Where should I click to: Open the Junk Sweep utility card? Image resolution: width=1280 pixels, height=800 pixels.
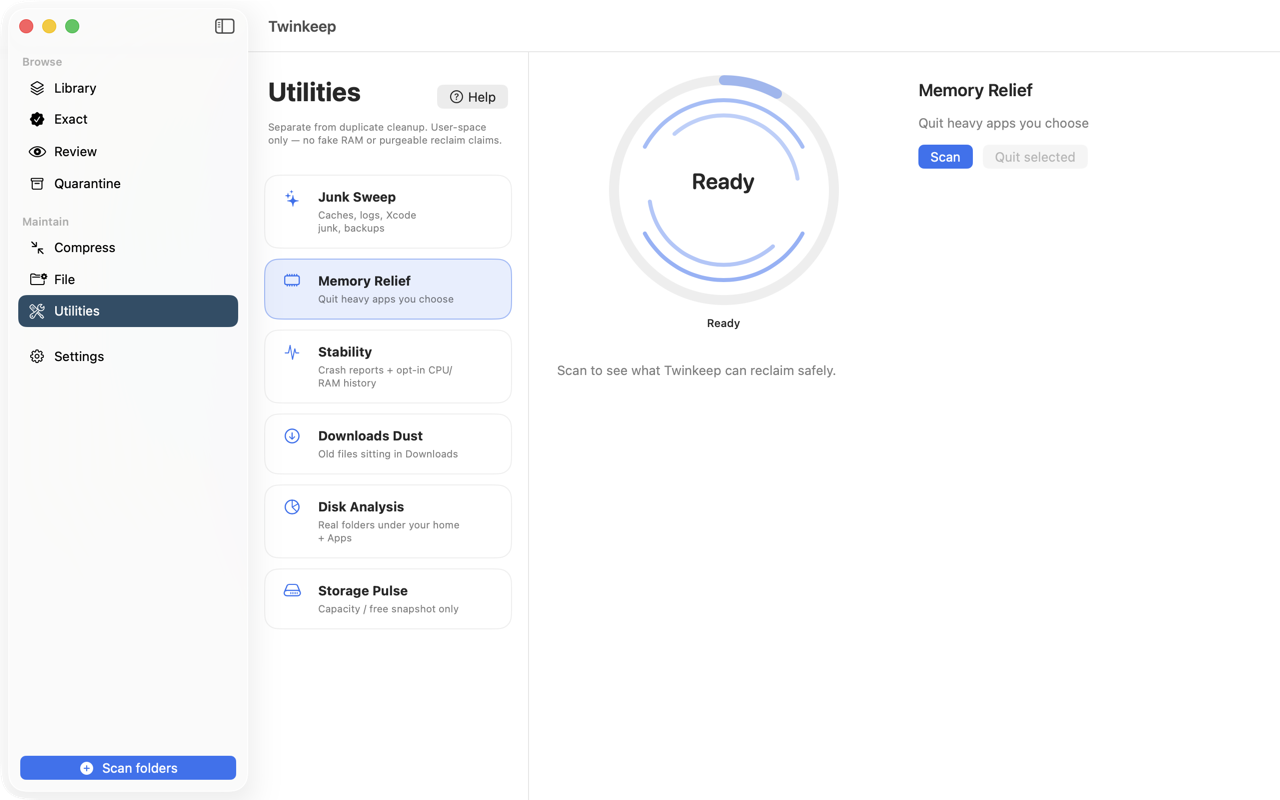coord(388,212)
